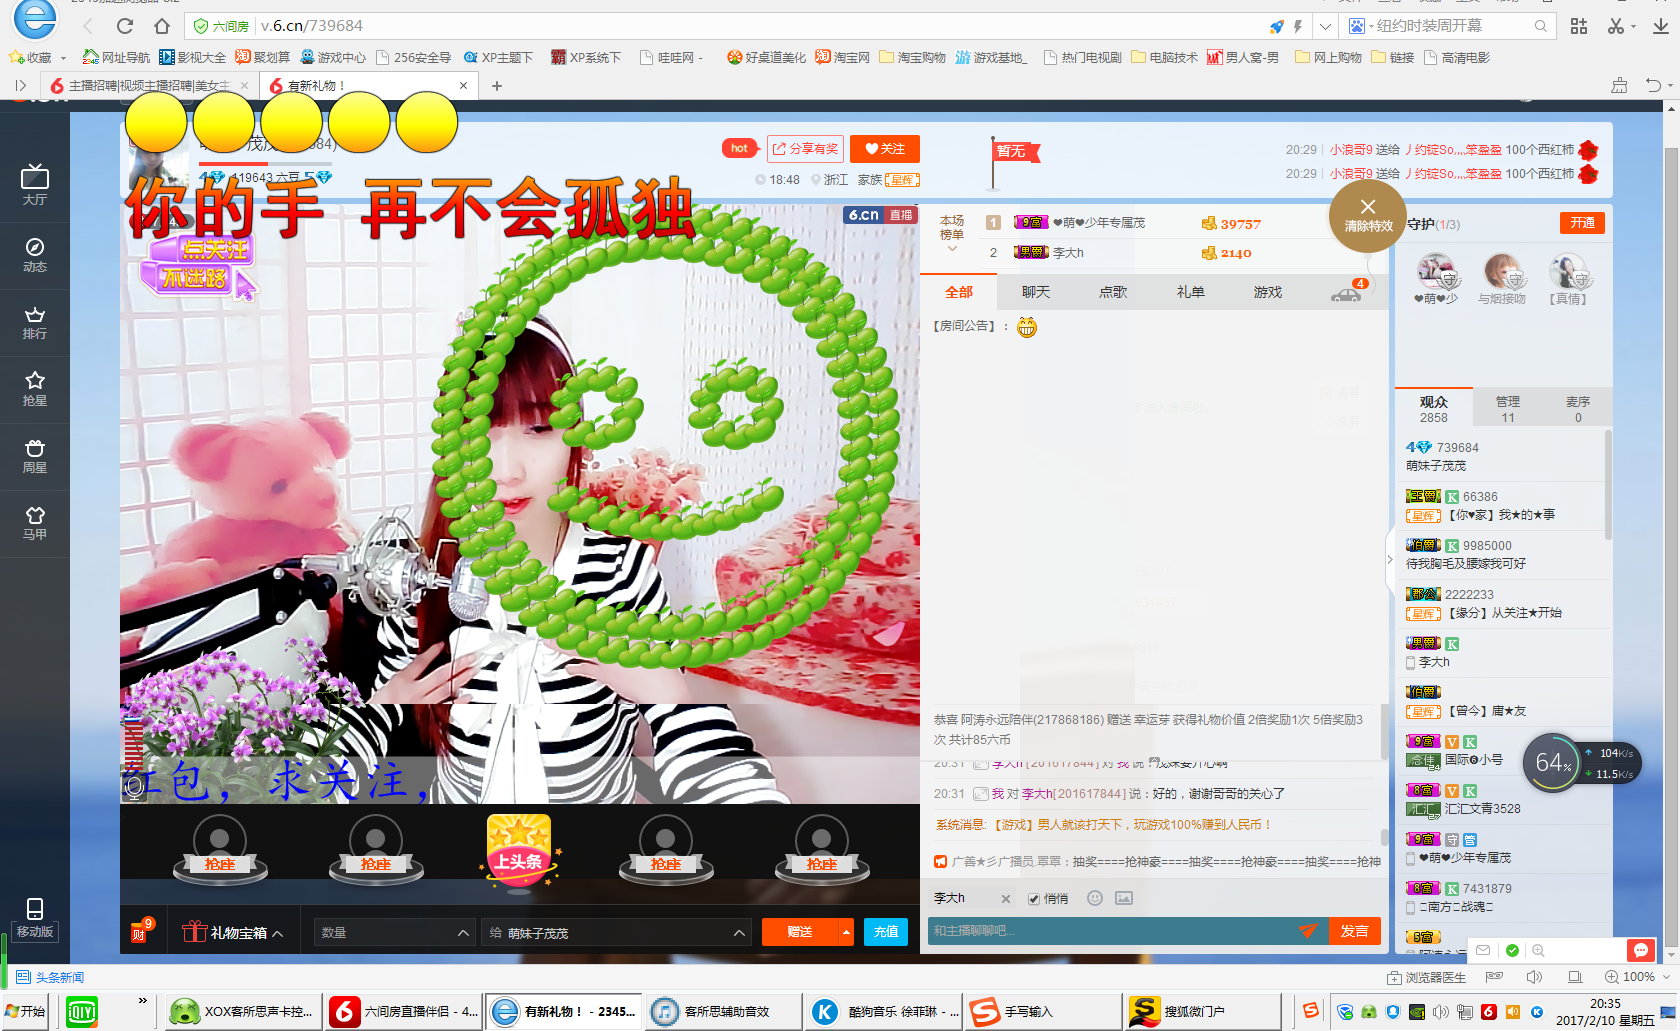Click the audience list scrollbar
The image size is (1680, 1031).
click(1608, 485)
